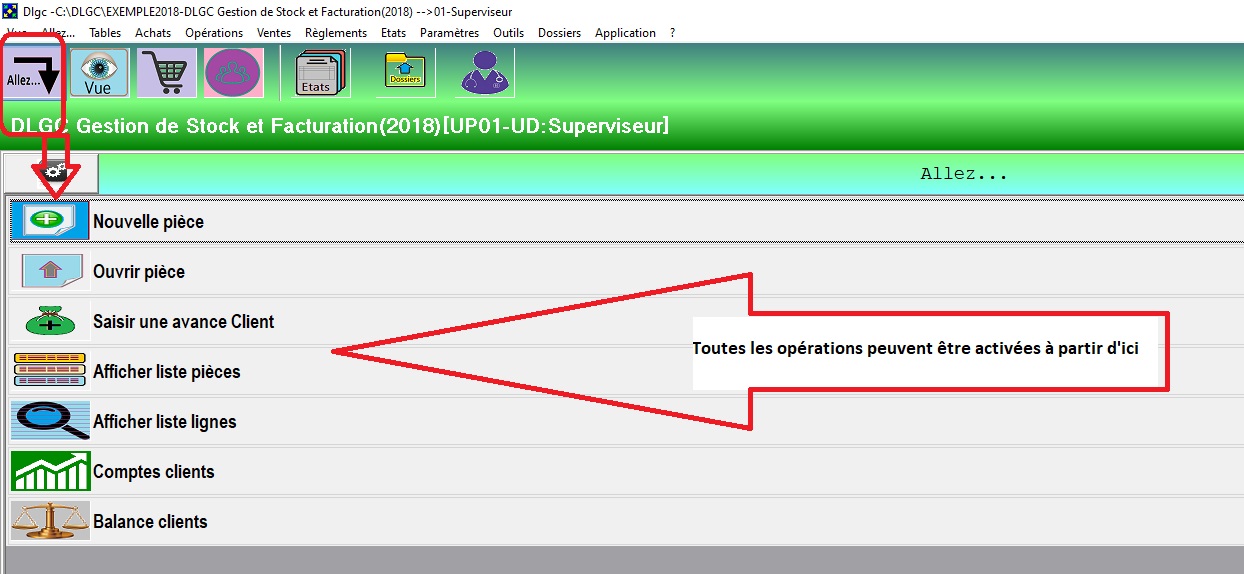
Task: Click the Ouvrir pièce upload arrow icon
Action: pyautogui.click(x=50, y=271)
